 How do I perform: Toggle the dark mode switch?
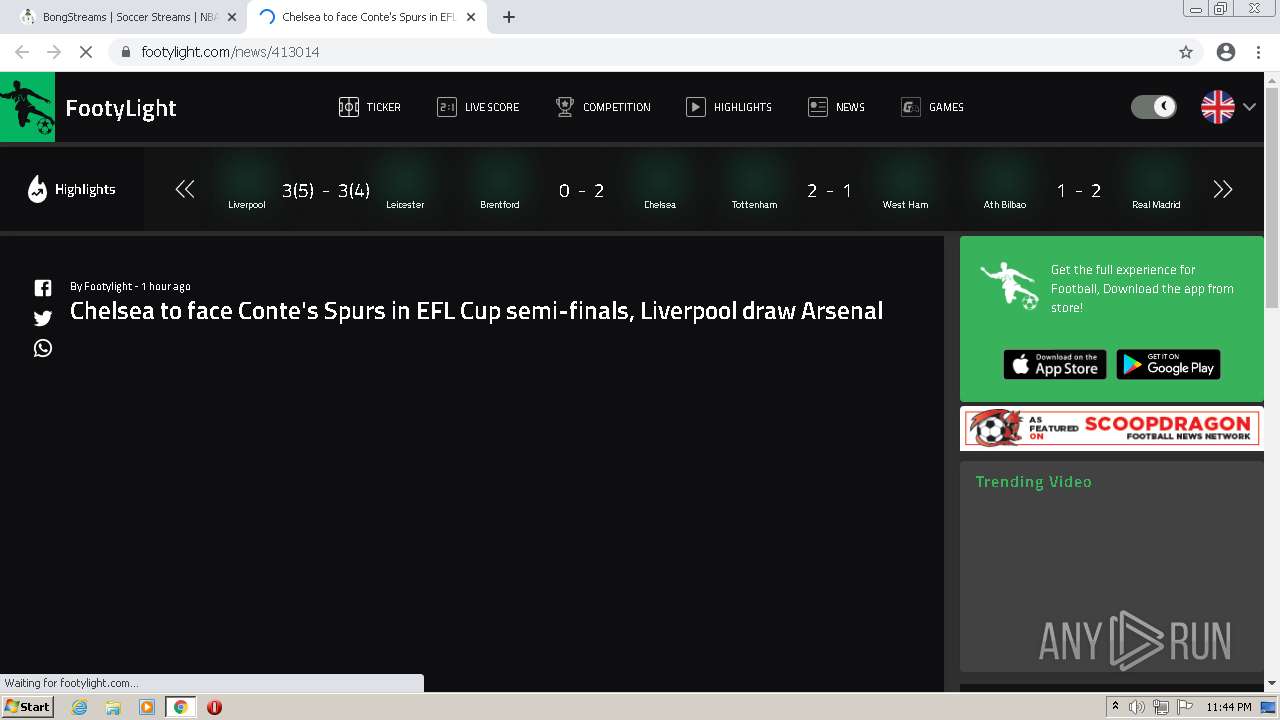point(1154,107)
